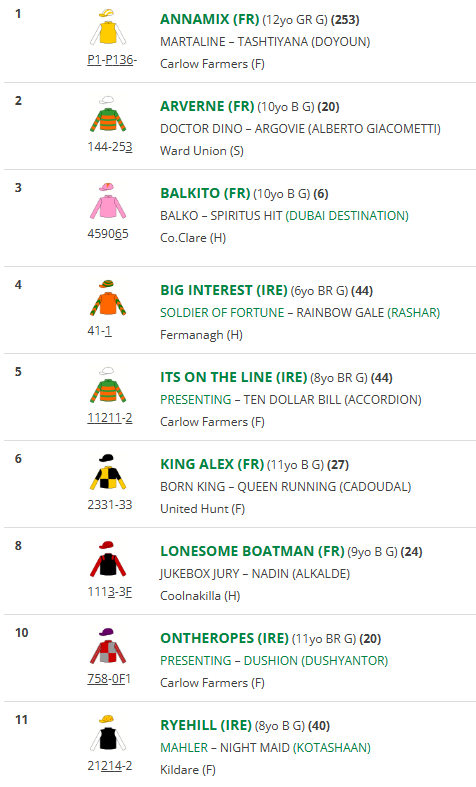Click King Alex's black and yellow quartered silks

coord(108,472)
